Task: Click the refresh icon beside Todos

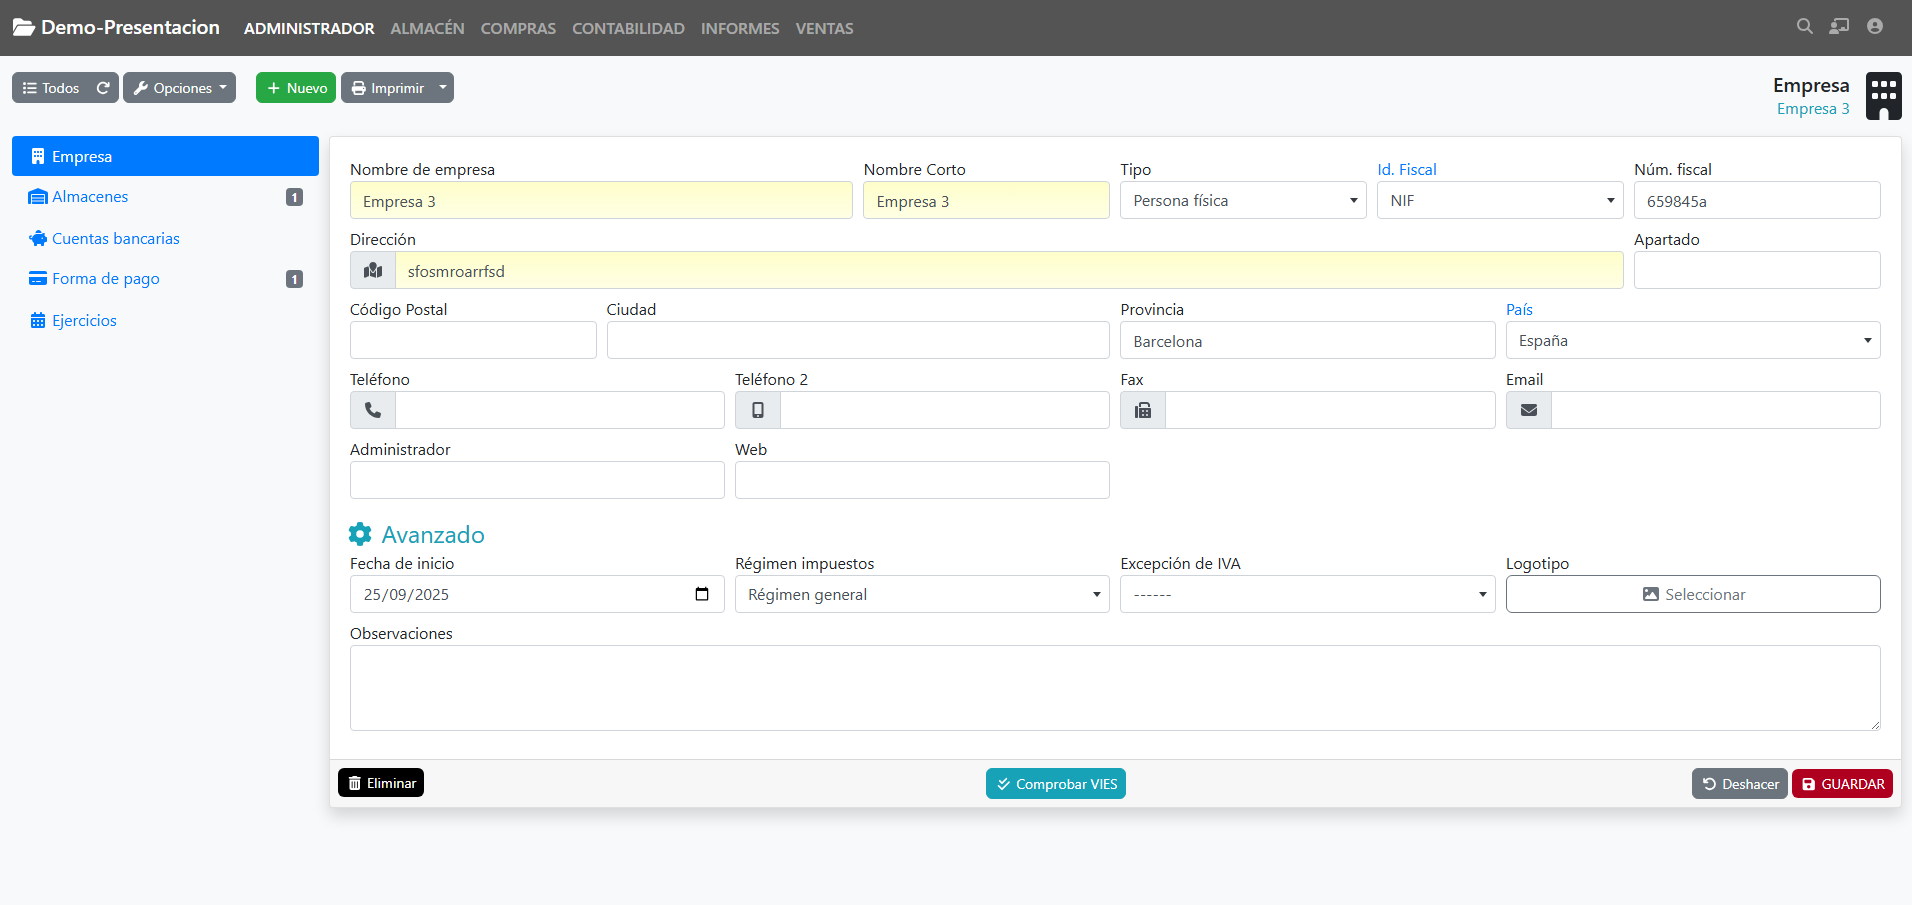Action: [103, 88]
